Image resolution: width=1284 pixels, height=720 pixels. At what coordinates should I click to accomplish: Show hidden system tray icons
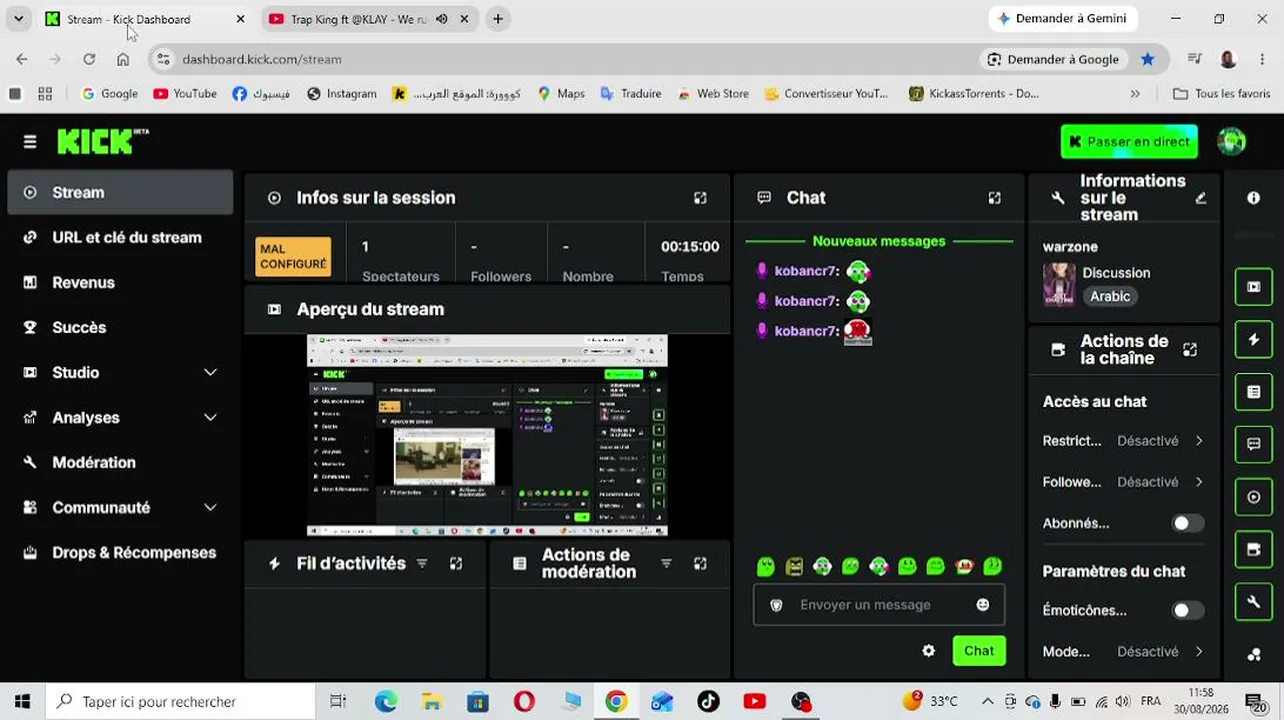point(987,701)
